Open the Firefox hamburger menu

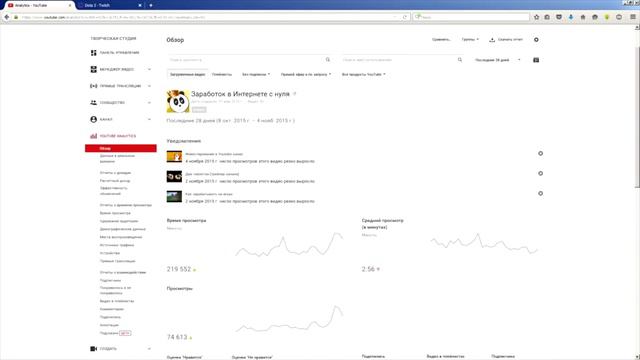click(633, 17)
